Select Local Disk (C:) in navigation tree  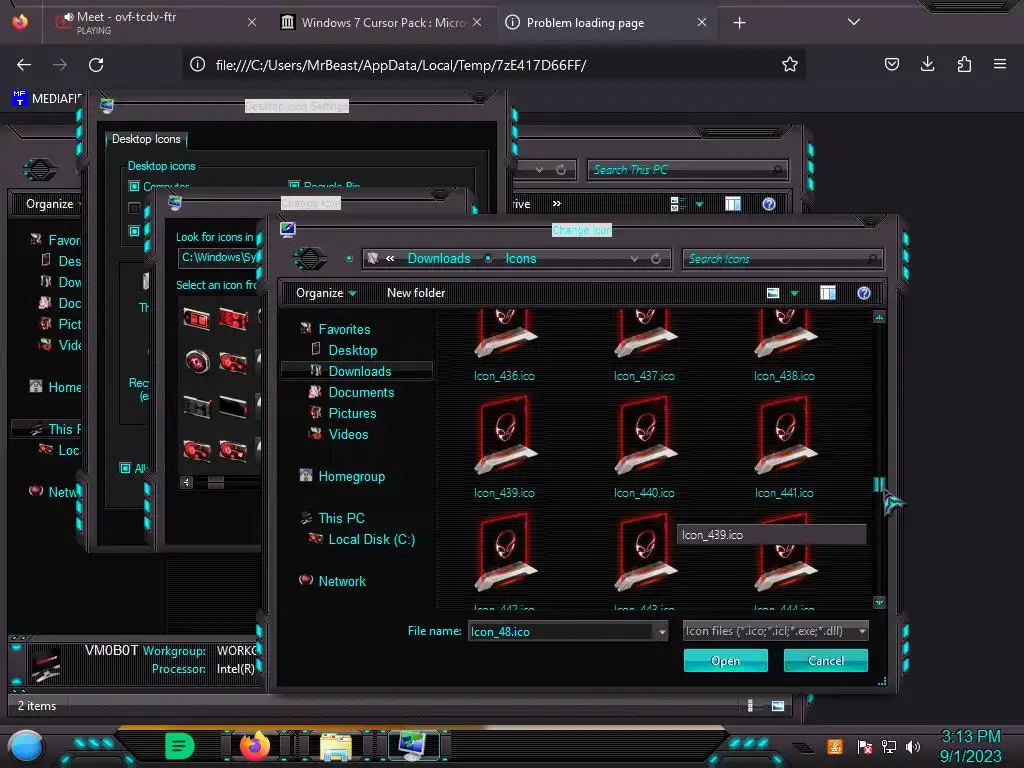tap(372, 539)
